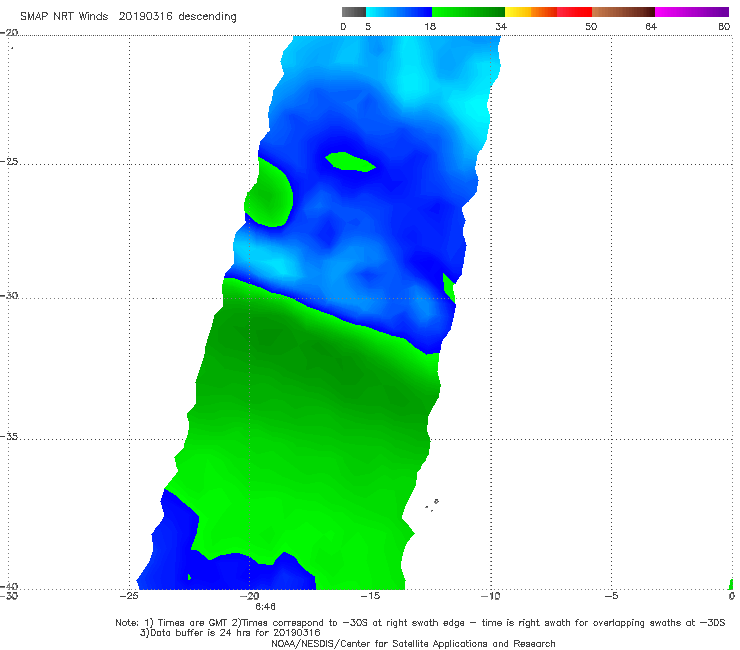Click the color bar label "34"
Screen dimensions: 740x650
point(501,27)
